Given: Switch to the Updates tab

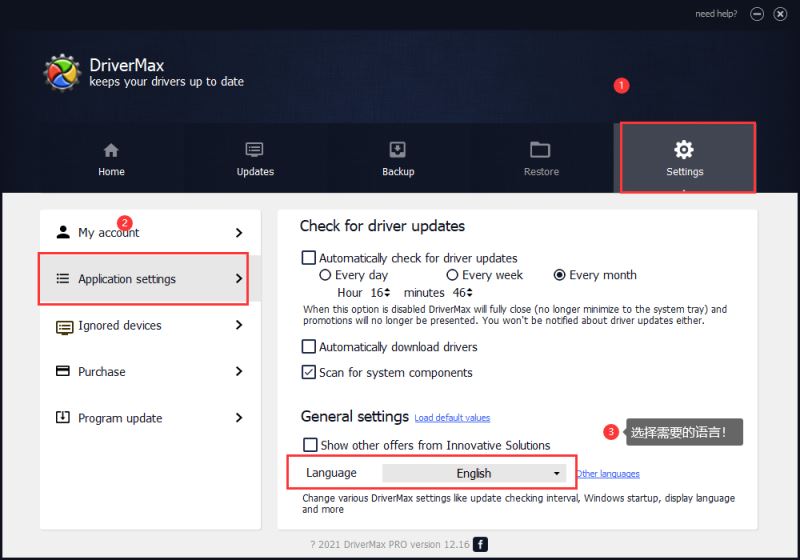Looking at the screenshot, I should (255, 158).
